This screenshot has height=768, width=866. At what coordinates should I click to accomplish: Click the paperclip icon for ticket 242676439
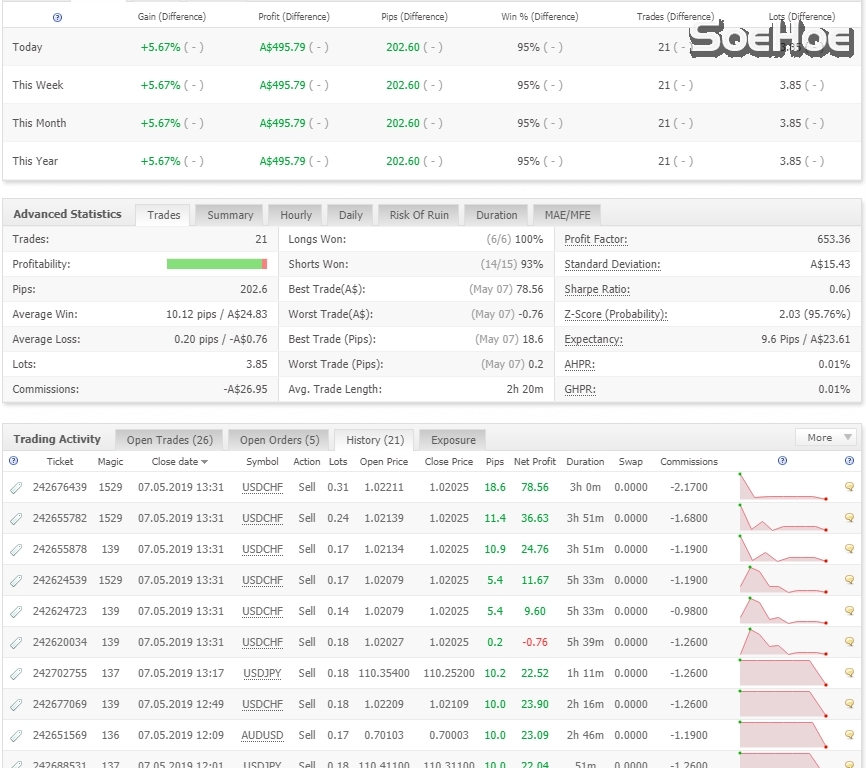16,488
